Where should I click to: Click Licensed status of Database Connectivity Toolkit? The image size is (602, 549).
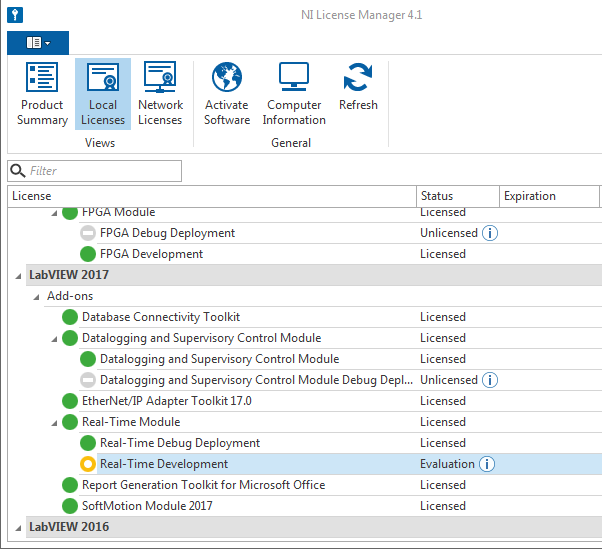[443, 317]
